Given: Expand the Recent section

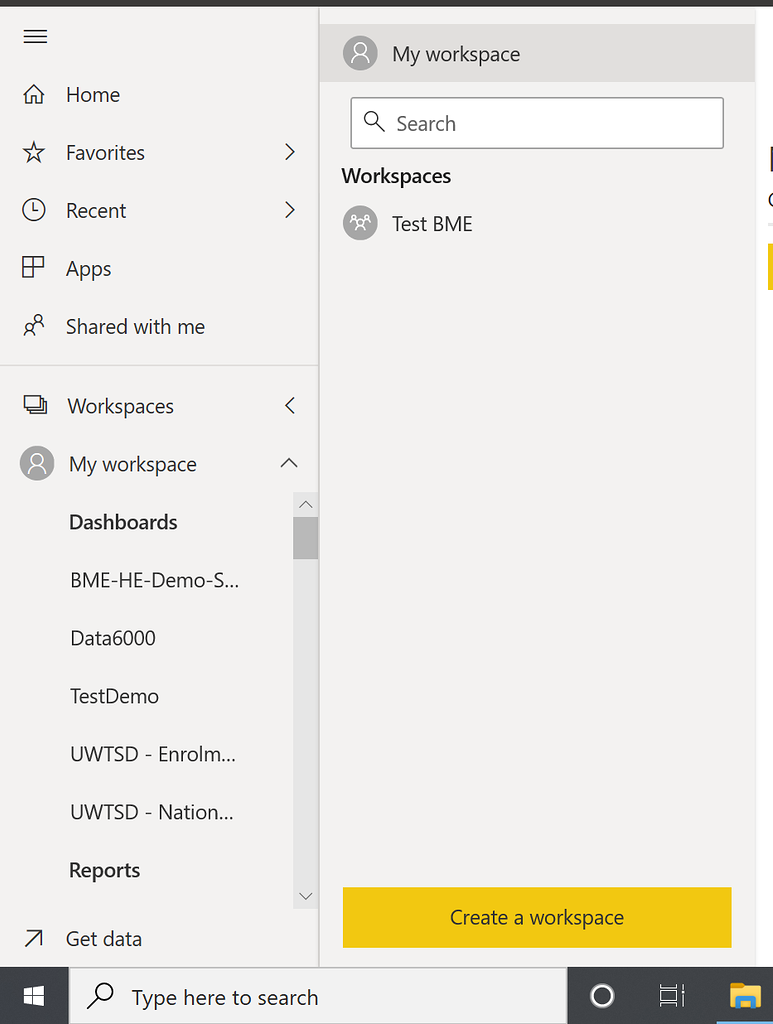Looking at the screenshot, I should pos(289,210).
